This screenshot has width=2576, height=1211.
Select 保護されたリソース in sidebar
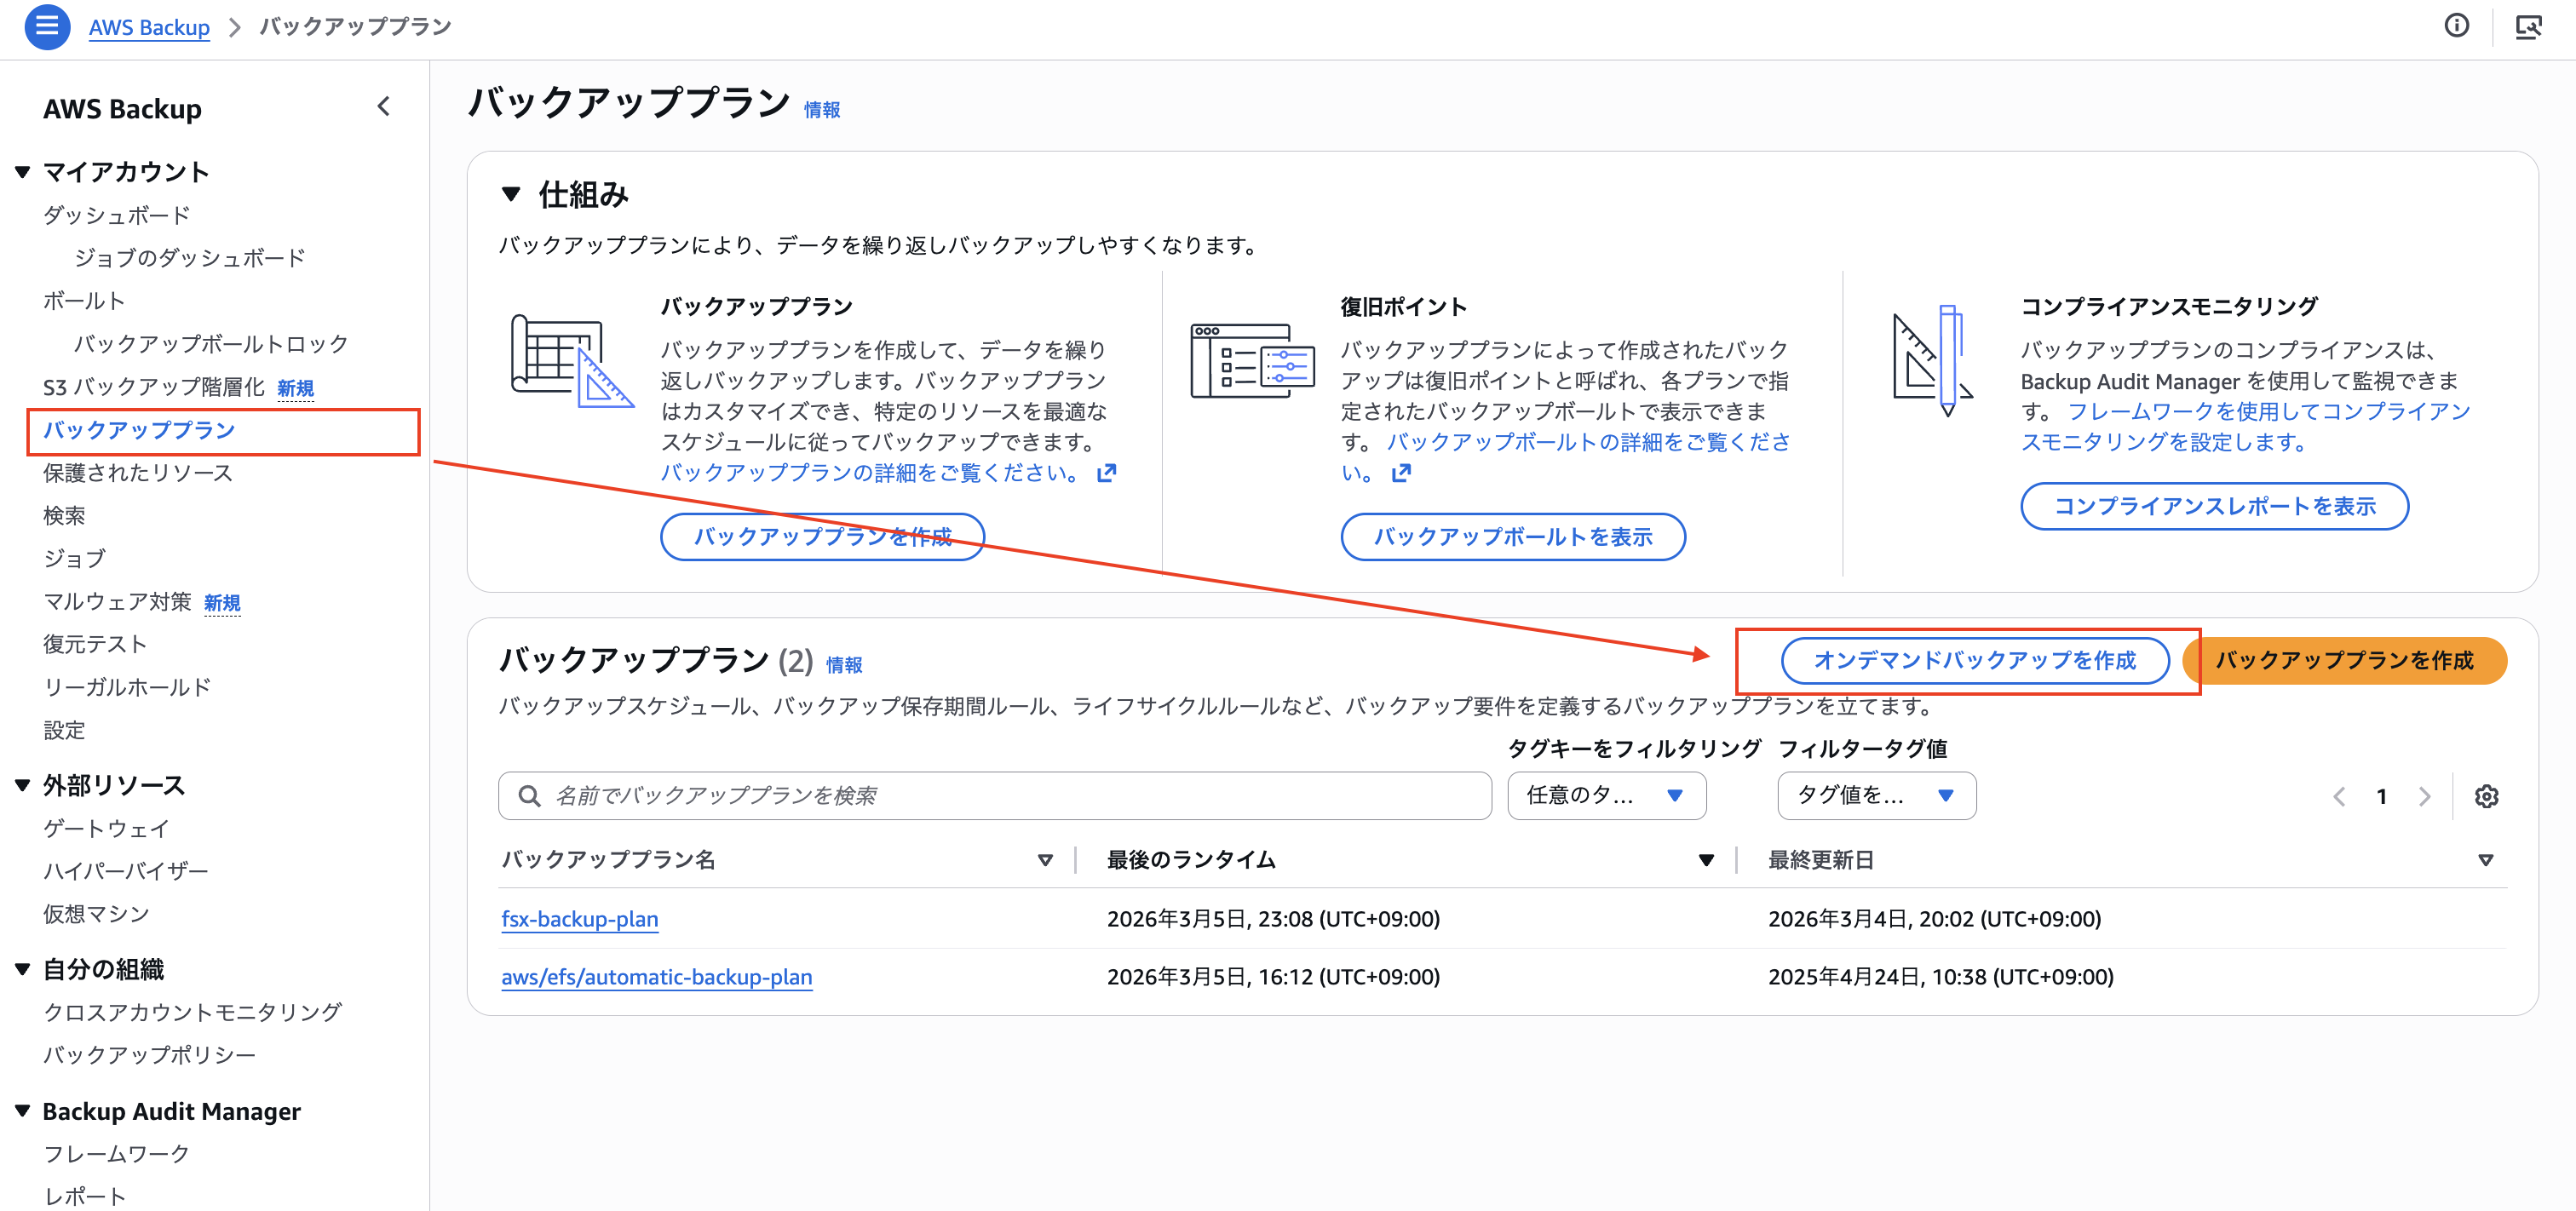tap(138, 473)
